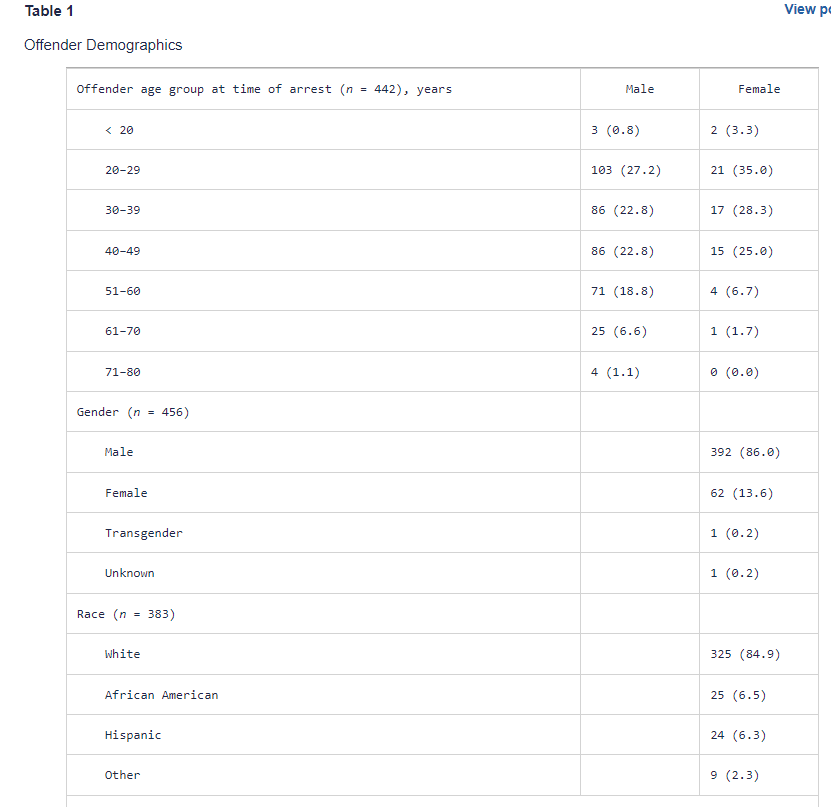This screenshot has height=807, width=831.
Task: Click the value 325 (84.9)
Action: (x=745, y=654)
